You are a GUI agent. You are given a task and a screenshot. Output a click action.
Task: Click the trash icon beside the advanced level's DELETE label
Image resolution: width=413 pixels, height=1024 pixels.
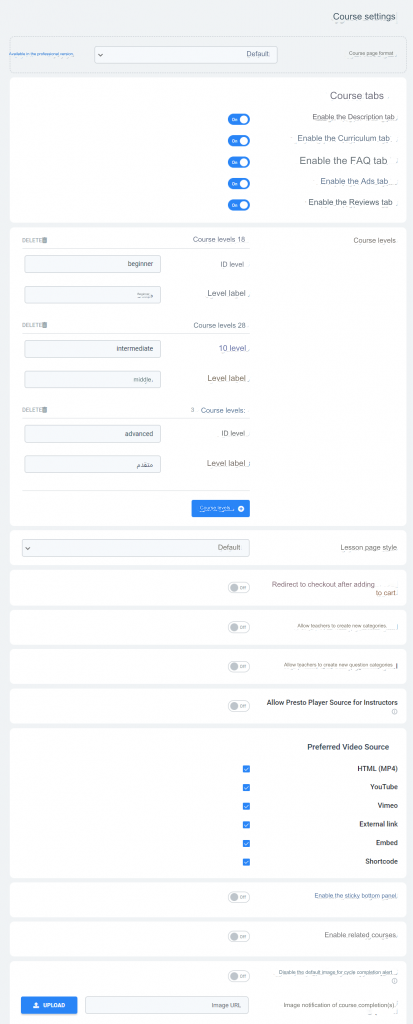[45, 409]
